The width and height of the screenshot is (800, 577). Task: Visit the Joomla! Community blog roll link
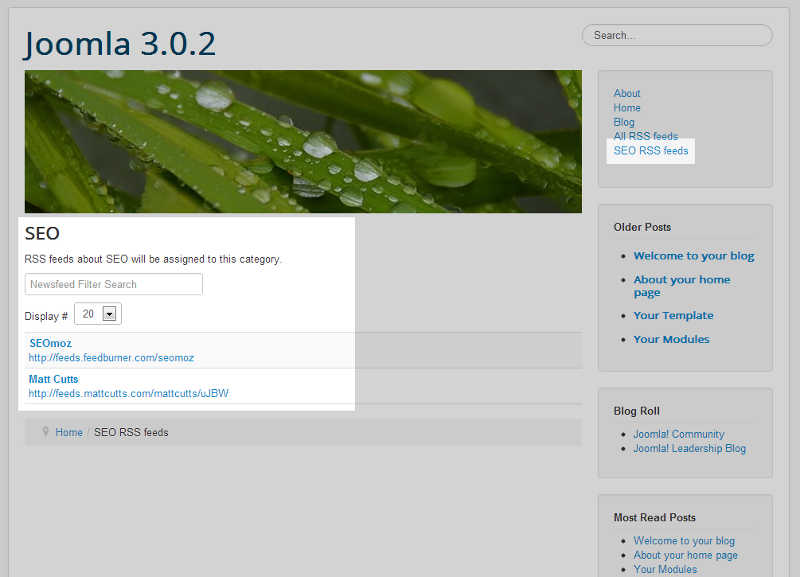(x=679, y=434)
